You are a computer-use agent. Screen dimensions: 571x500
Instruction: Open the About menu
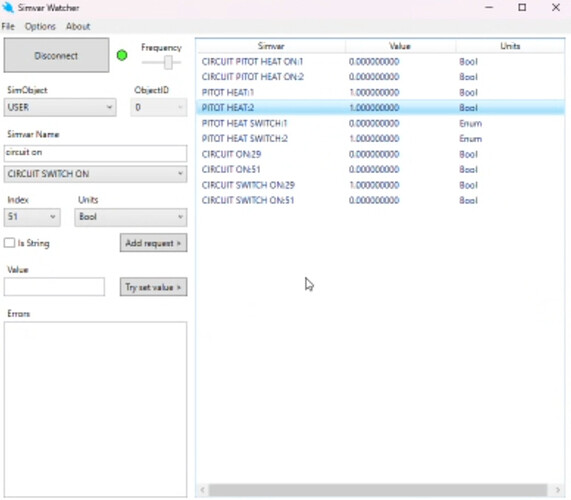(78, 26)
